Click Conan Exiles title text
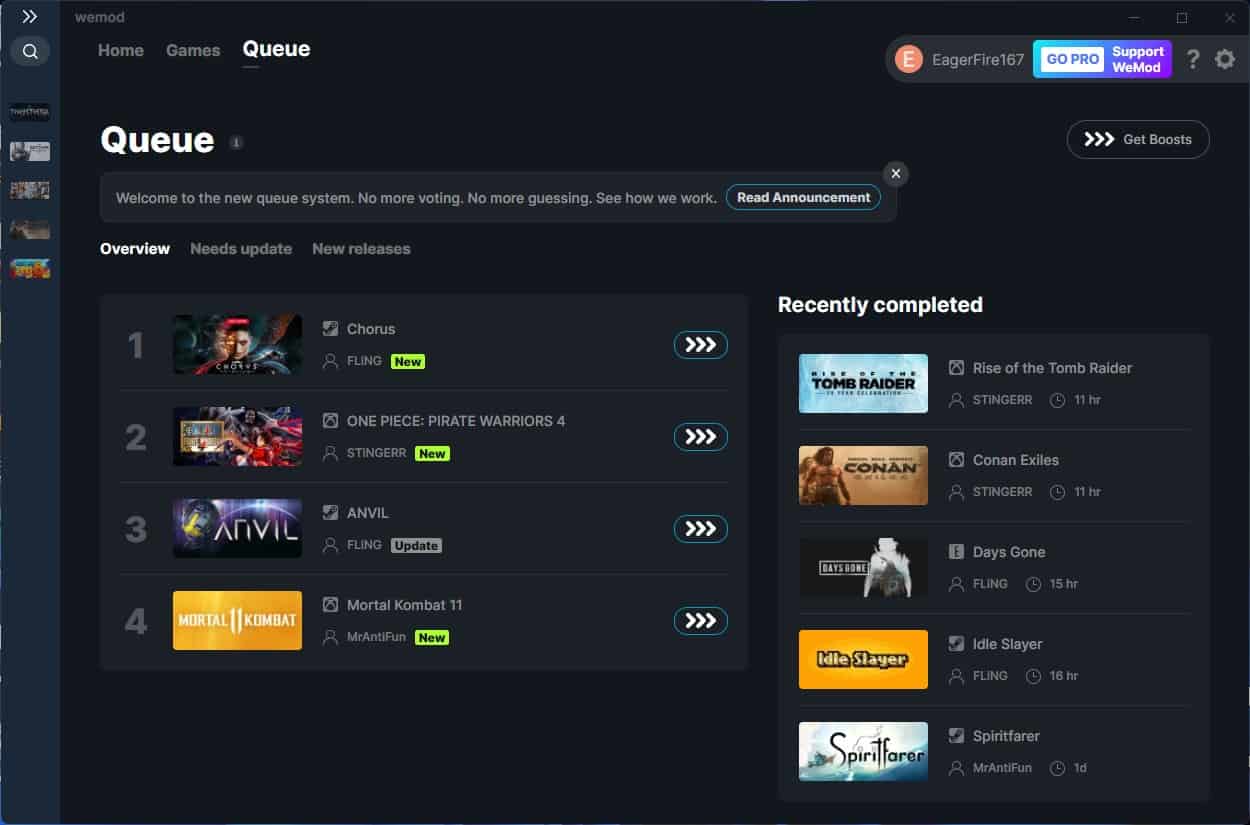This screenshot has width=1250, height=825. click(1016, 460)
